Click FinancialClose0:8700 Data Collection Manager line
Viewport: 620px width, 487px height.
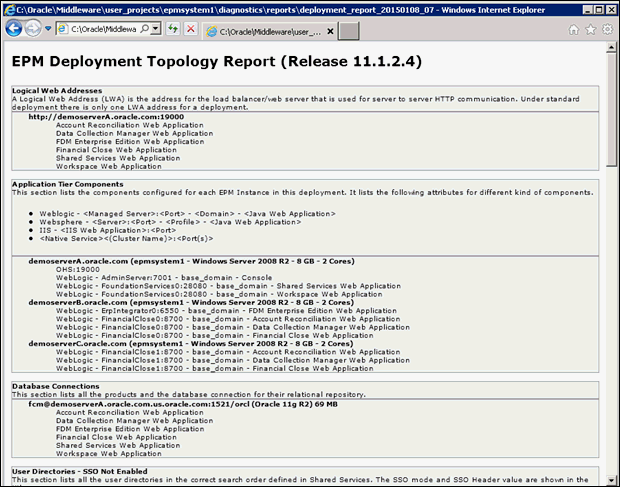pos(233,327)
